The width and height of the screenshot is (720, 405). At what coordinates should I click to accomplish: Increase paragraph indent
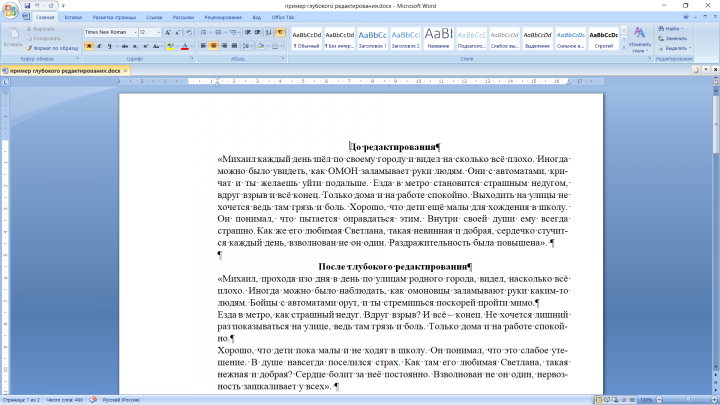coord(258,33)
